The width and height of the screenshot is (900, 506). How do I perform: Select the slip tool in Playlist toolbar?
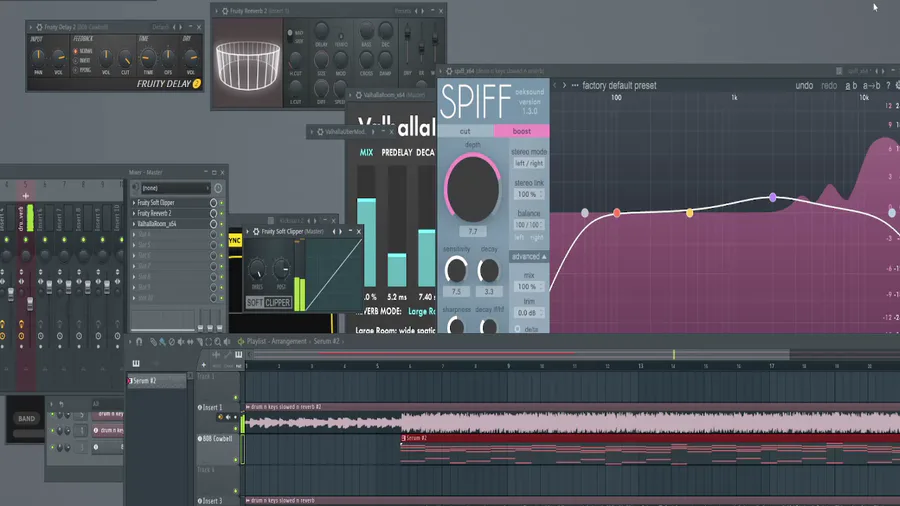190,341
